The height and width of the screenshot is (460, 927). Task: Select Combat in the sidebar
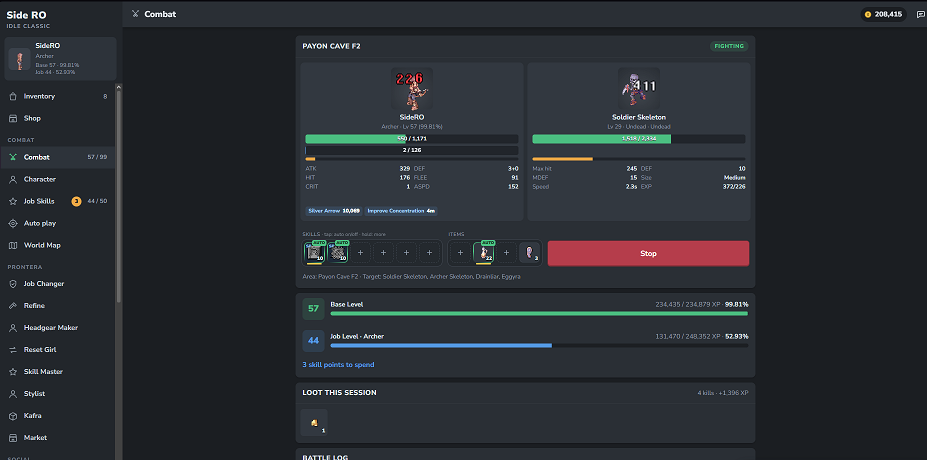click(58, 157)
